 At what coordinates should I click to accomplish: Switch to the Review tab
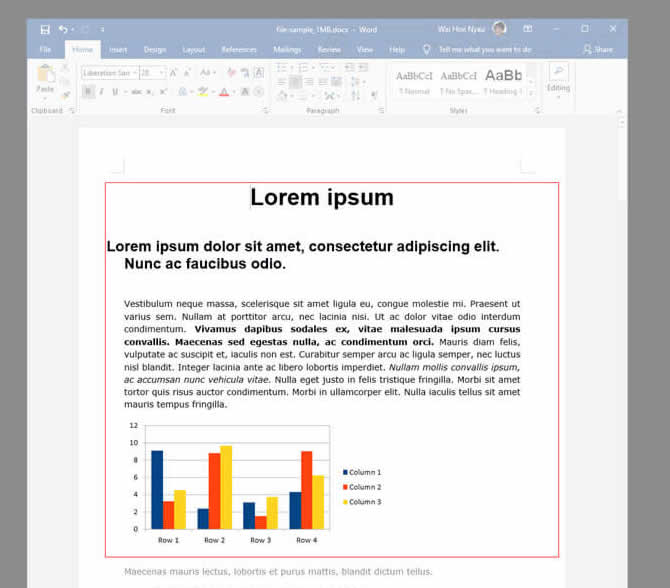329,50
